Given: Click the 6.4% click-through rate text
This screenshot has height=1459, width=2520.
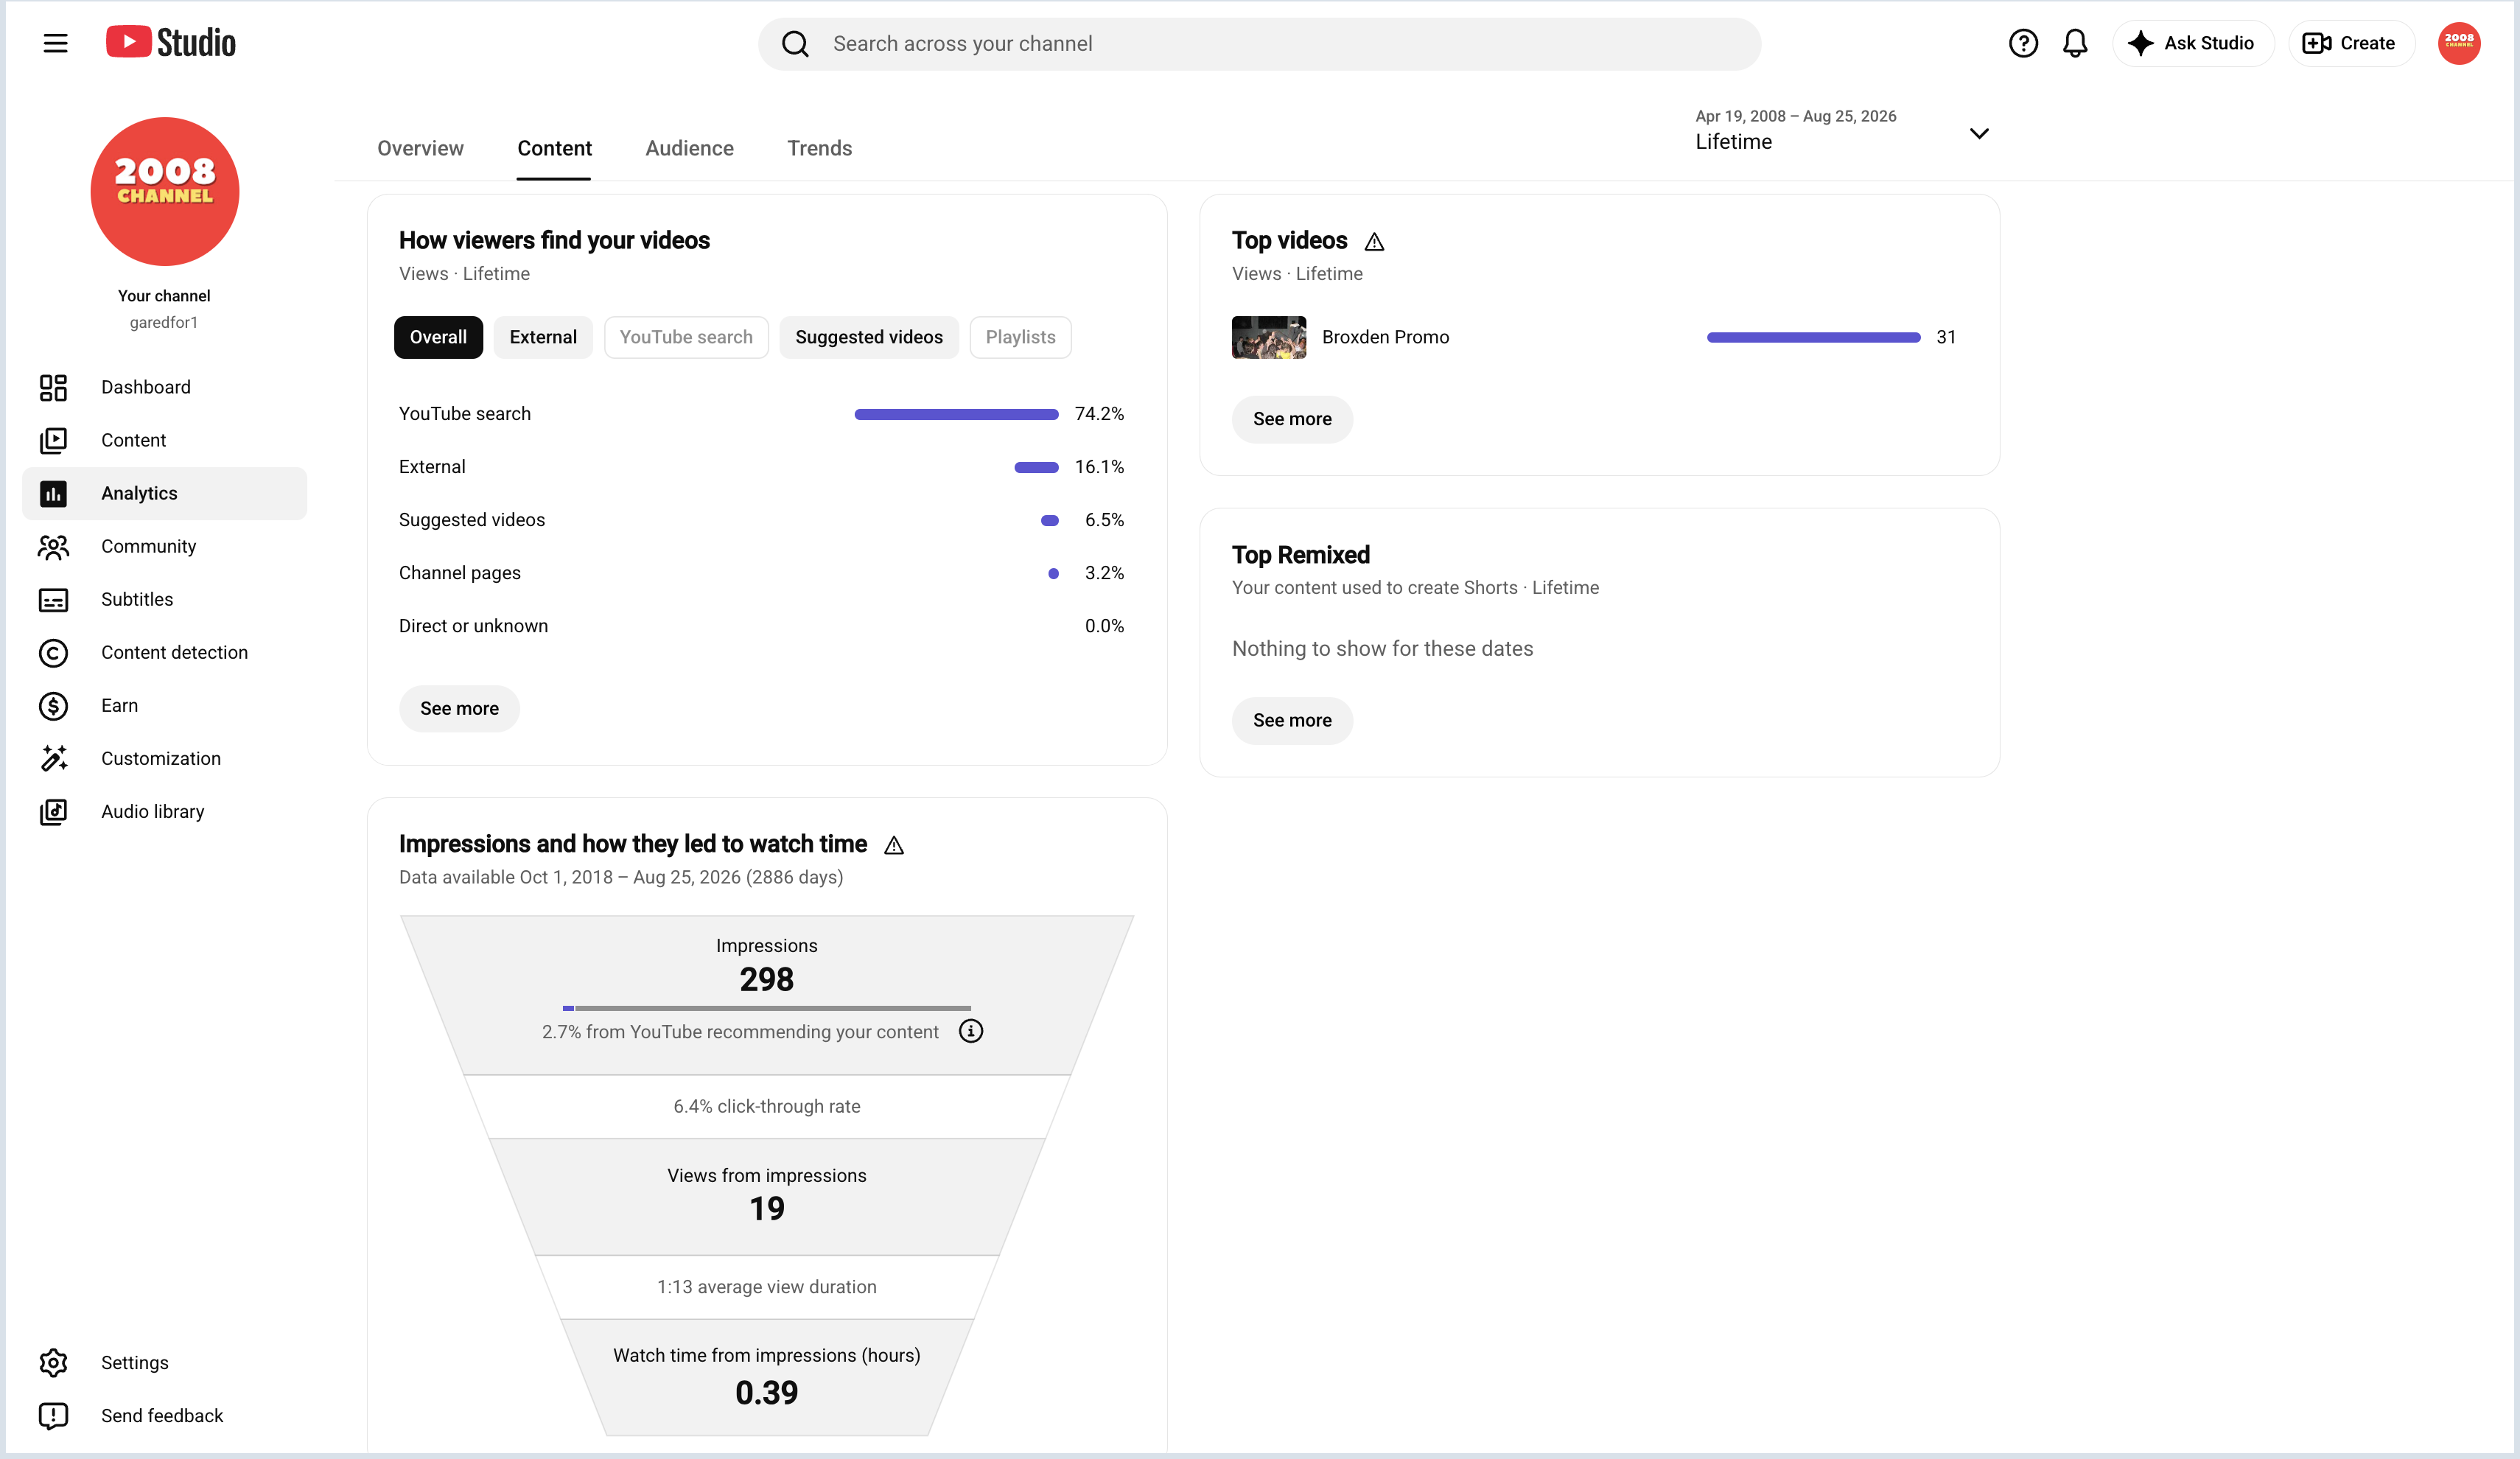Looking at the screenshot, I should point(767,1106).
